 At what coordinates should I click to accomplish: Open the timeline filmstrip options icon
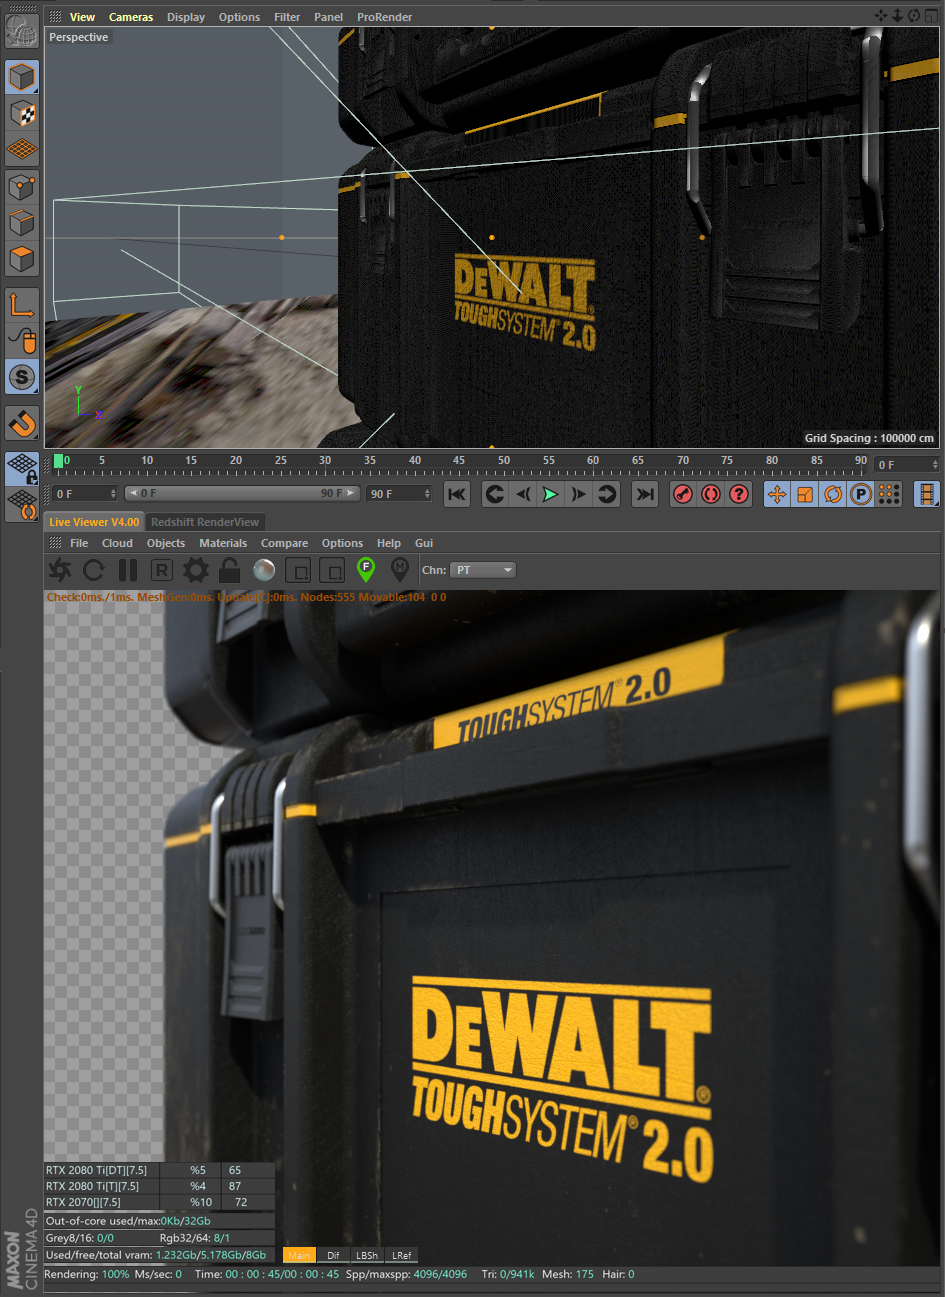[x=927, y=494]
